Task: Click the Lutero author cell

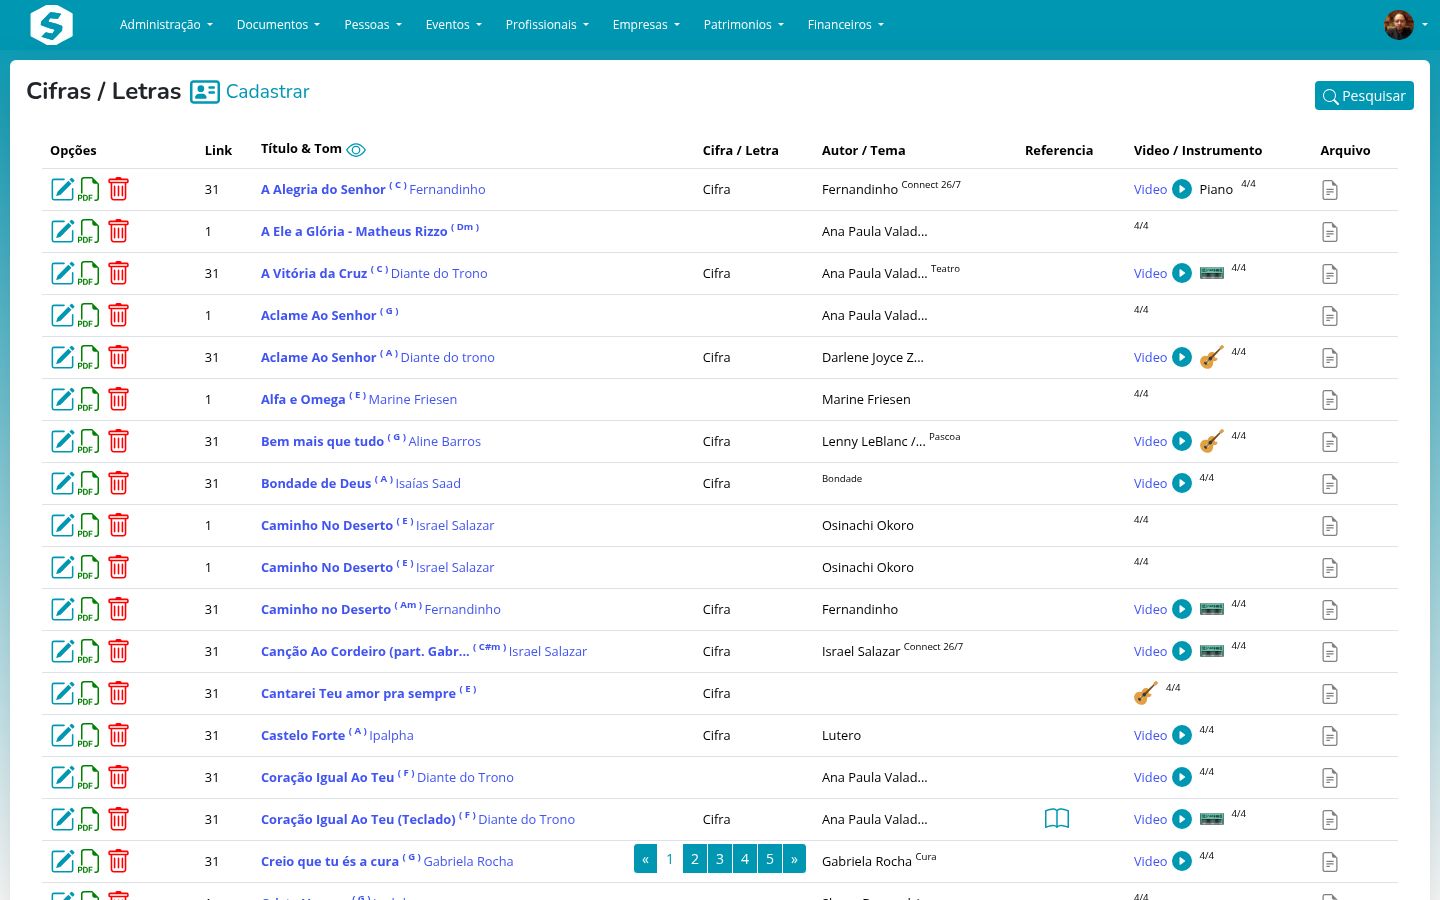Action: 841,736
